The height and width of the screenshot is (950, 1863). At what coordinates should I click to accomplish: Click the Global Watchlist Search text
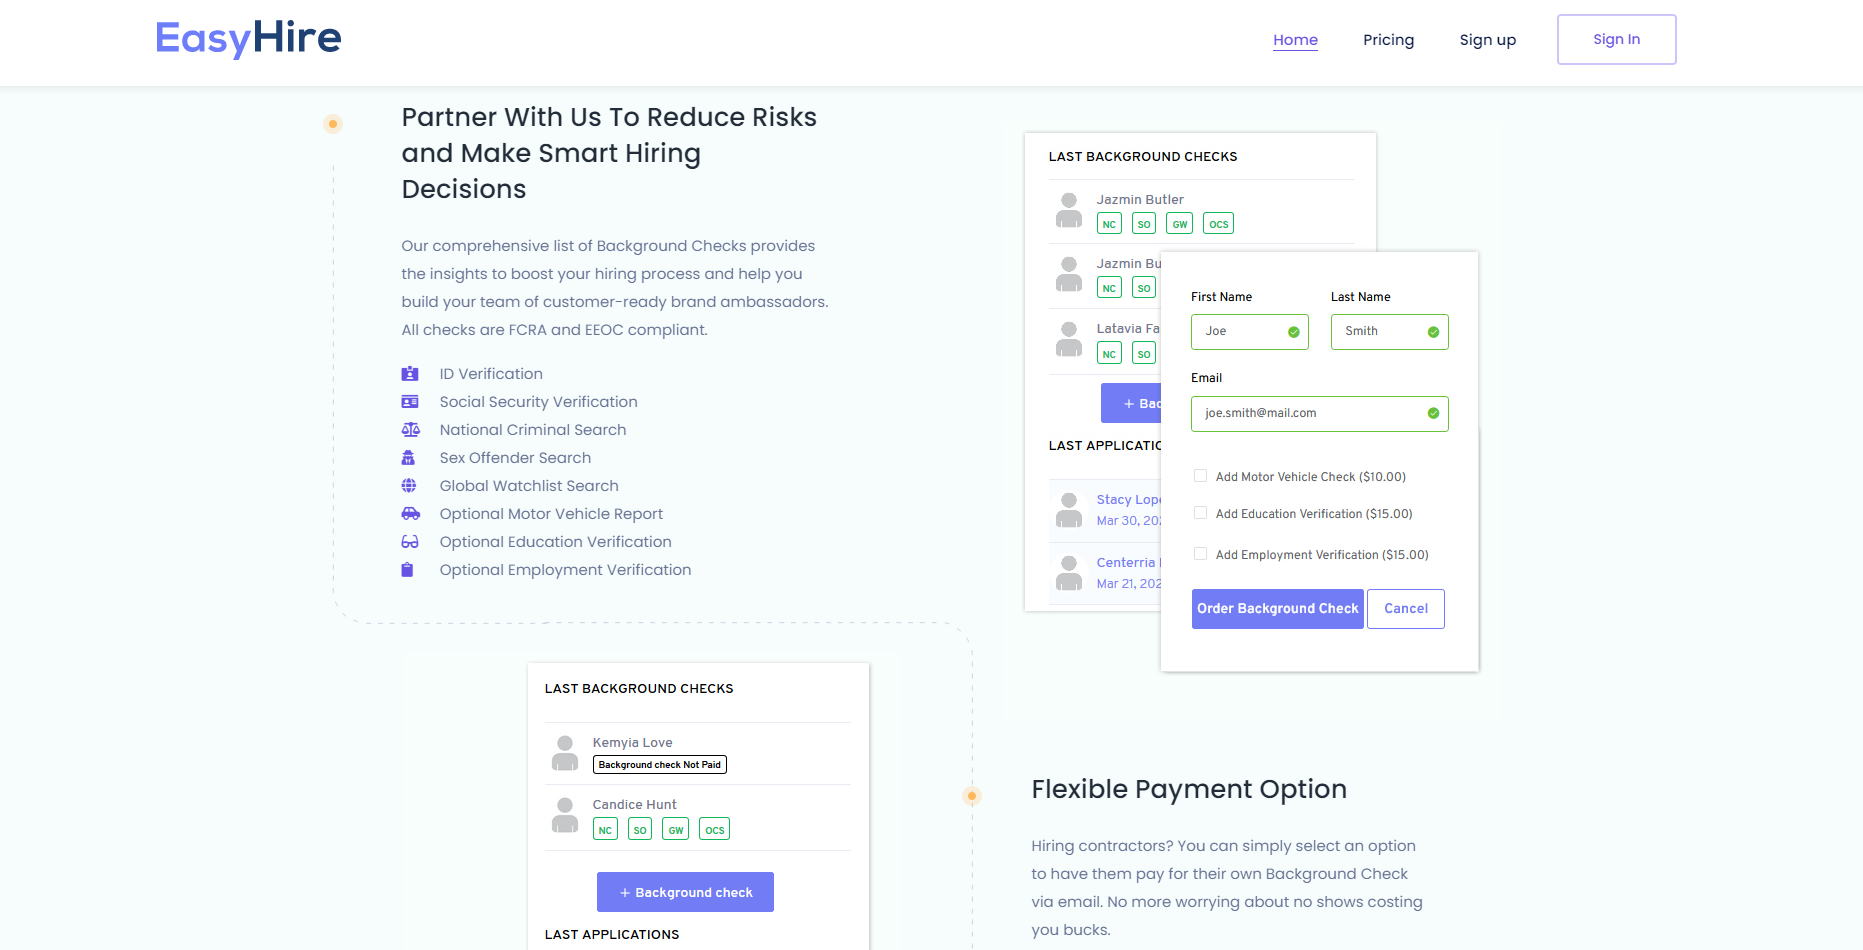point(529,486)
